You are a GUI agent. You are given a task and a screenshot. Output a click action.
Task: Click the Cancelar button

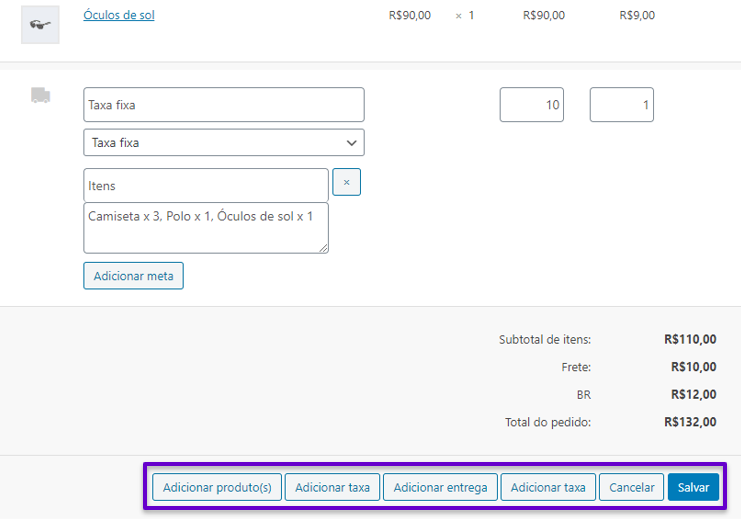click(631, 487)
